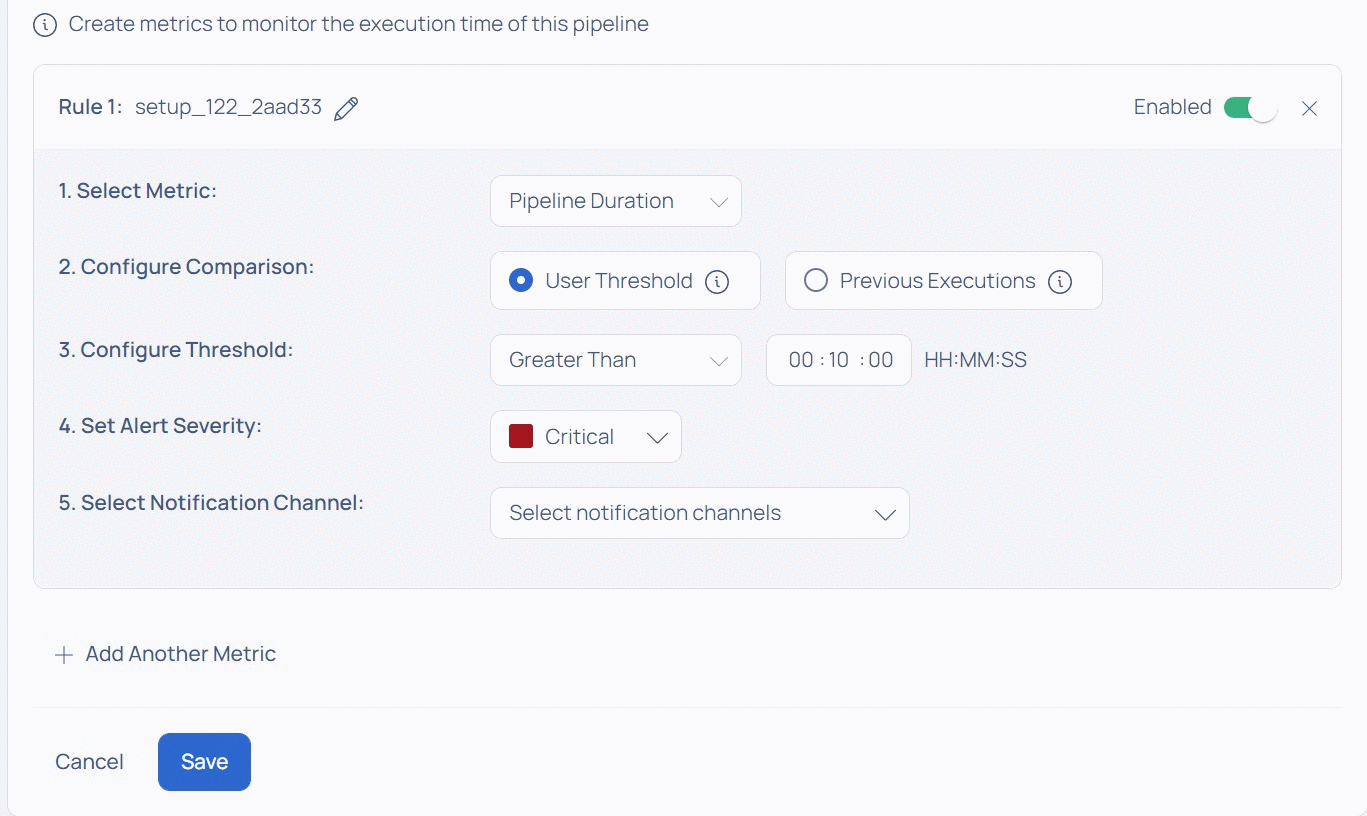Click the '2. Configure Comparison:' label
The width and height of the screenshot is (1367, 816).
(x=186, y=267)
